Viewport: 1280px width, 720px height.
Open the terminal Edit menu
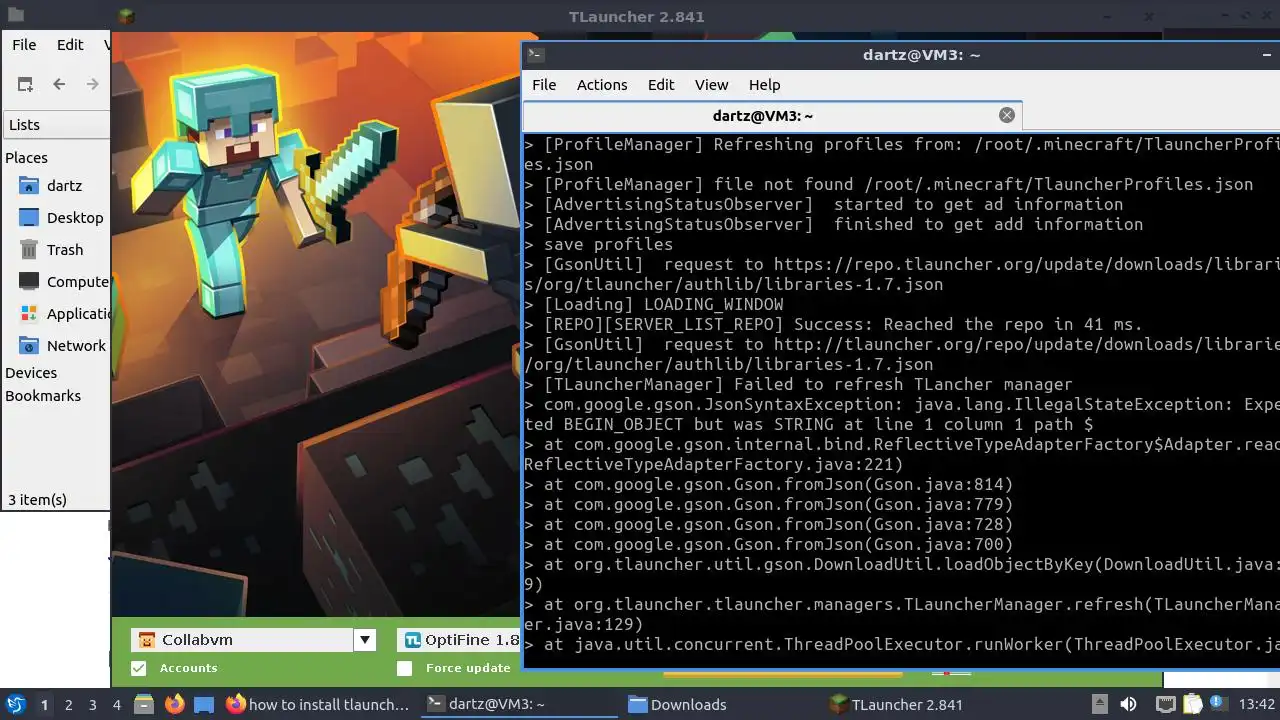click(661, 85)
